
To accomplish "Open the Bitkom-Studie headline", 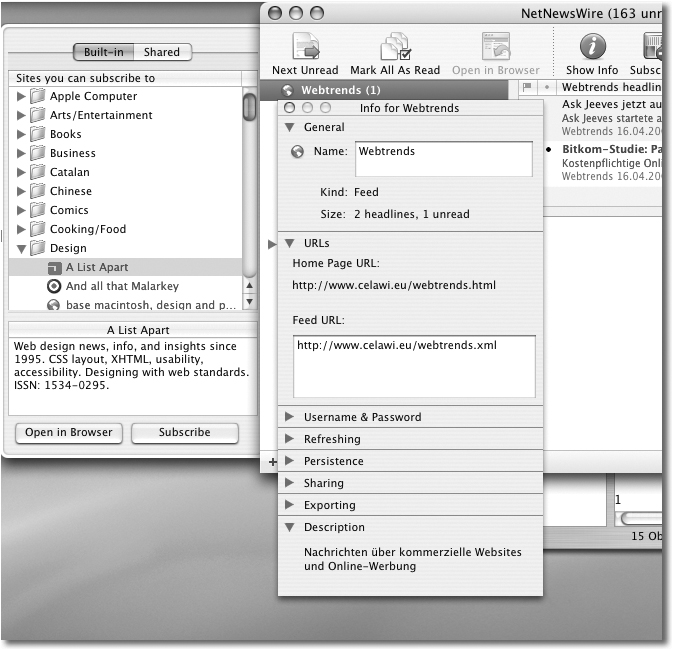I will click(x=603, y=163).
